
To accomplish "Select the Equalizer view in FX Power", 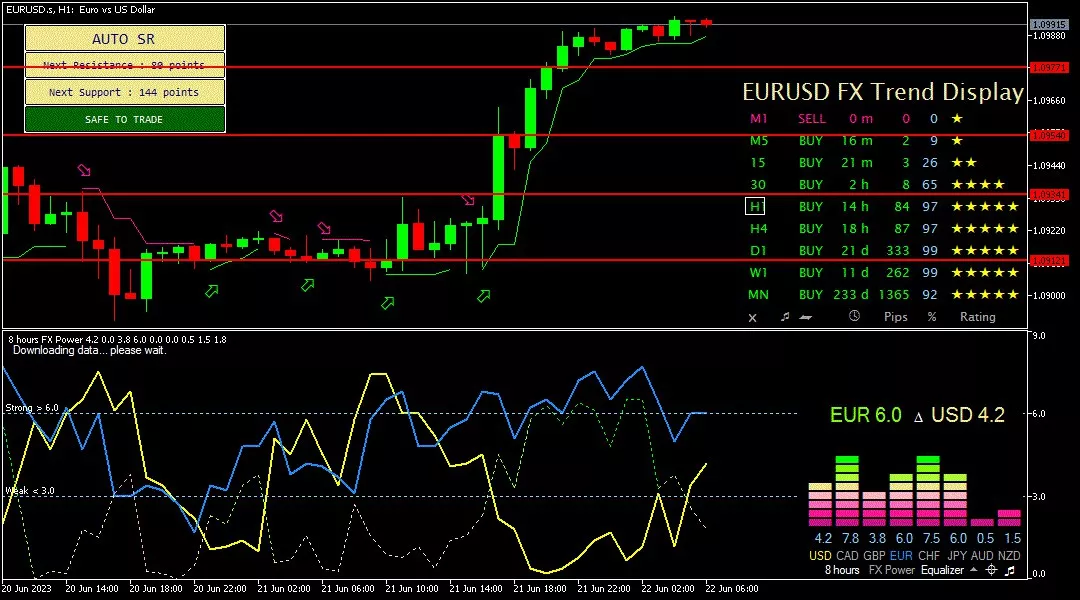I will pyautogui.click(x=942, y=570).
